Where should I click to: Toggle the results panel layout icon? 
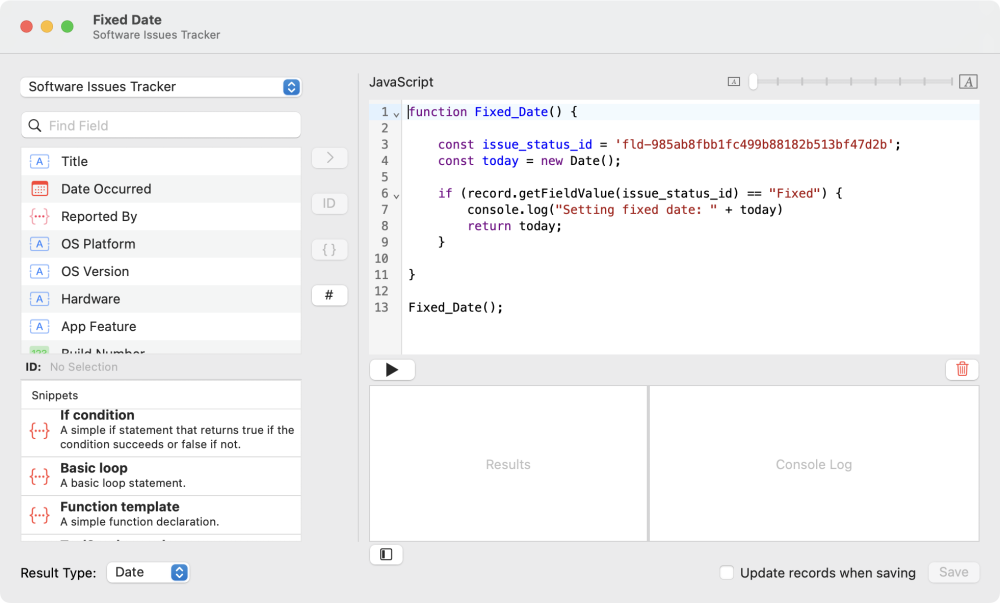click(386, 554)
